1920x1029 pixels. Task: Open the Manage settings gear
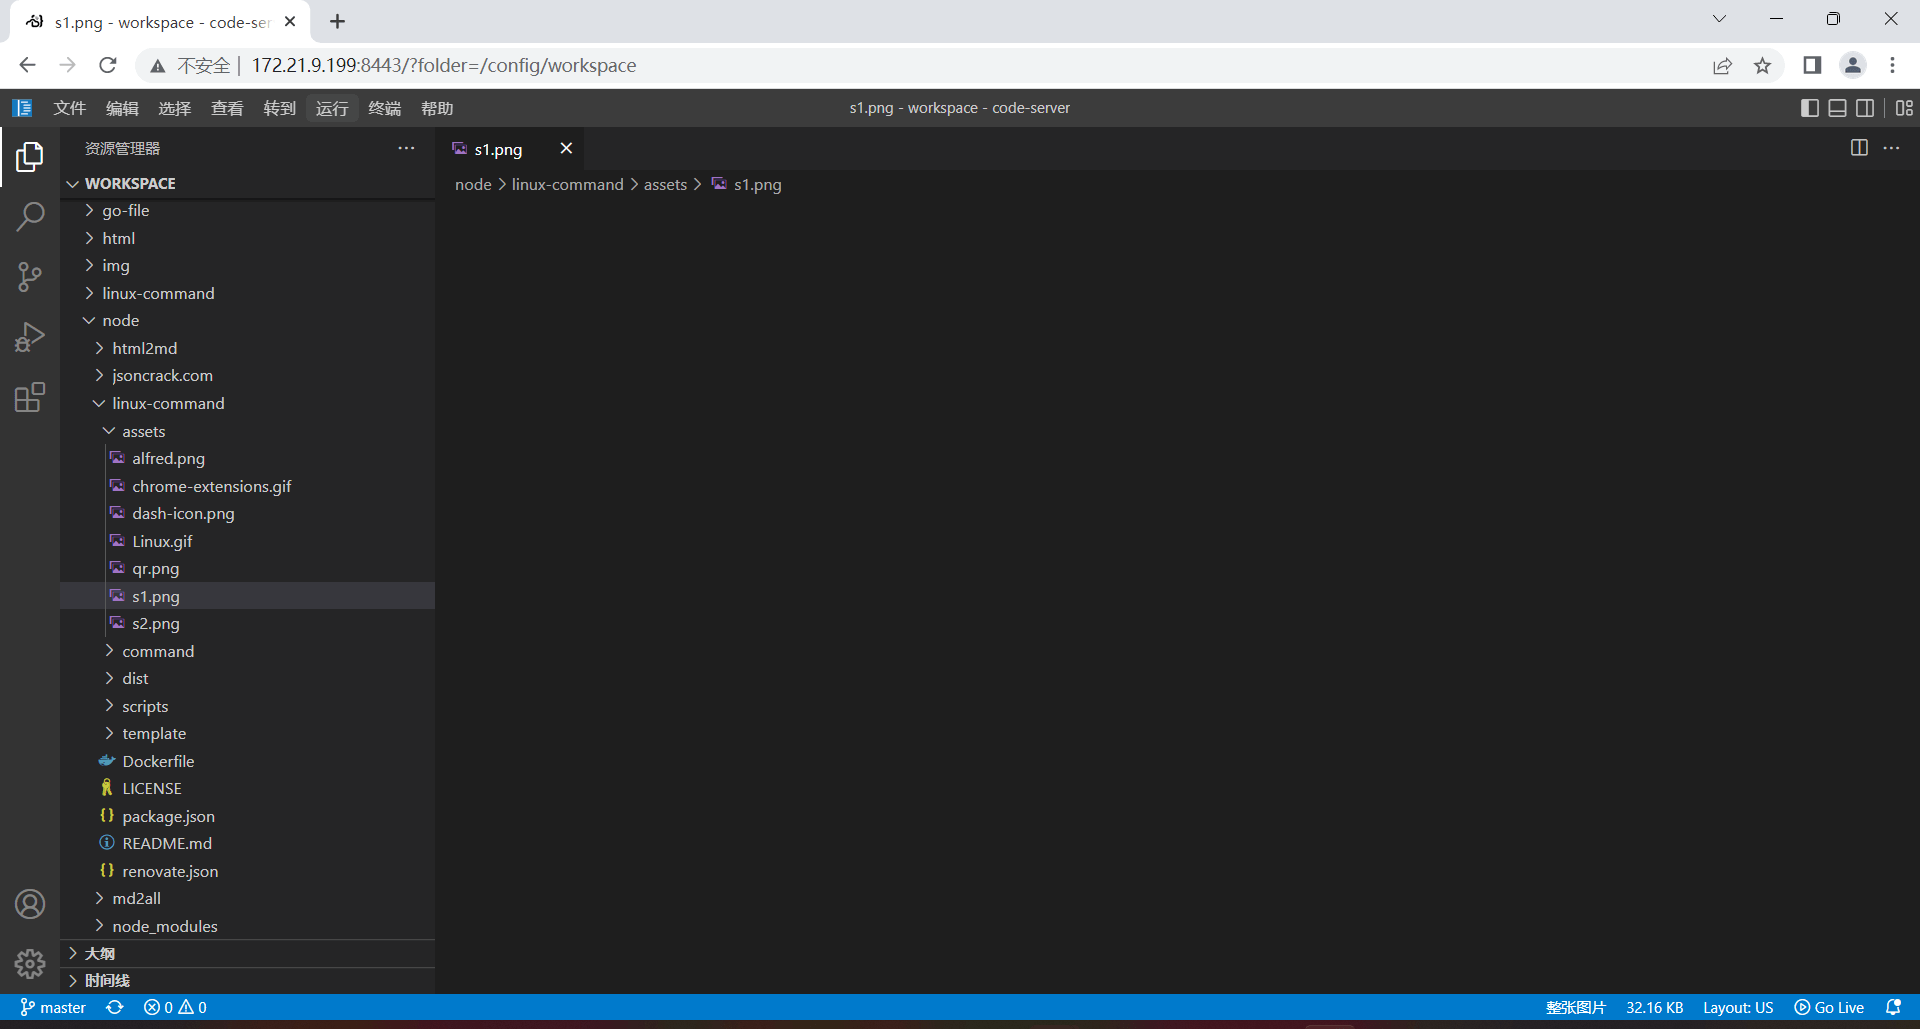[30, 963]
